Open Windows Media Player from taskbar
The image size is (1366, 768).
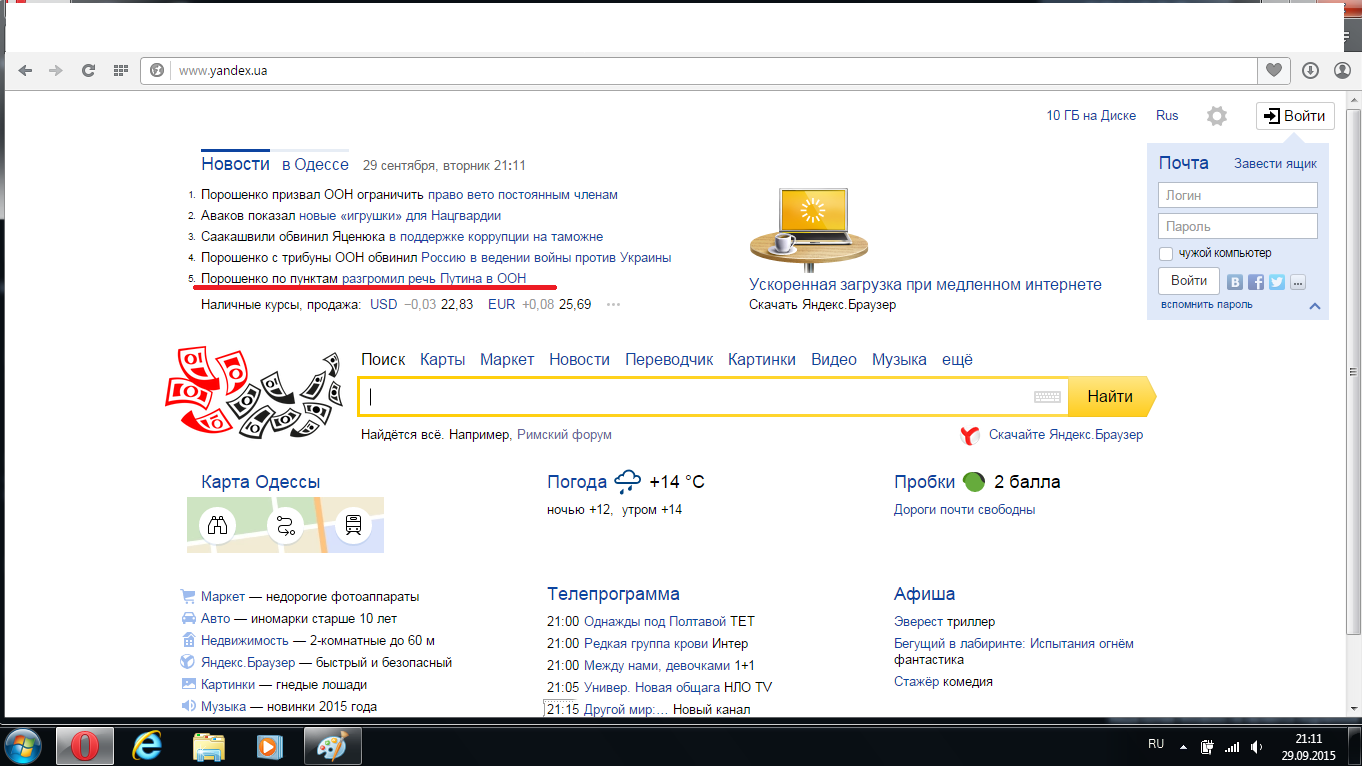pos(269,747)
